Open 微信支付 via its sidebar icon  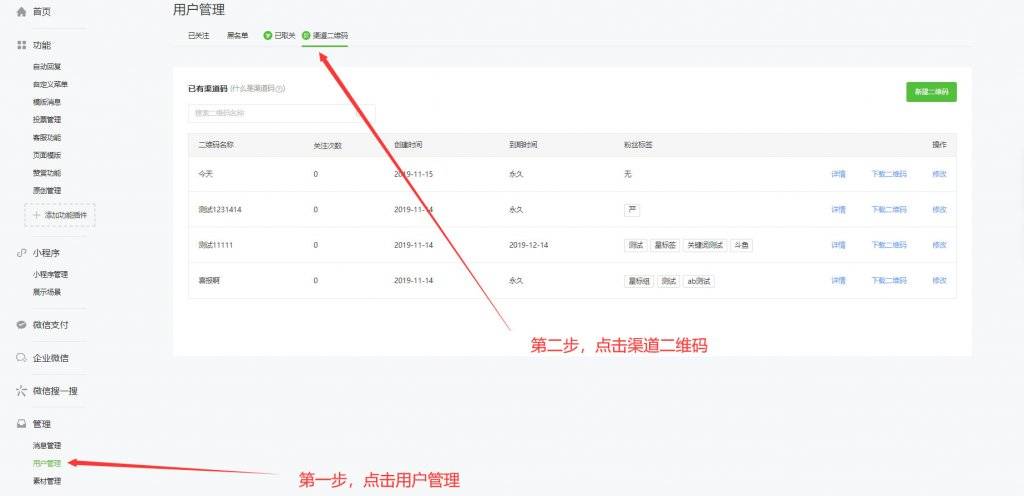pos(21,325)
